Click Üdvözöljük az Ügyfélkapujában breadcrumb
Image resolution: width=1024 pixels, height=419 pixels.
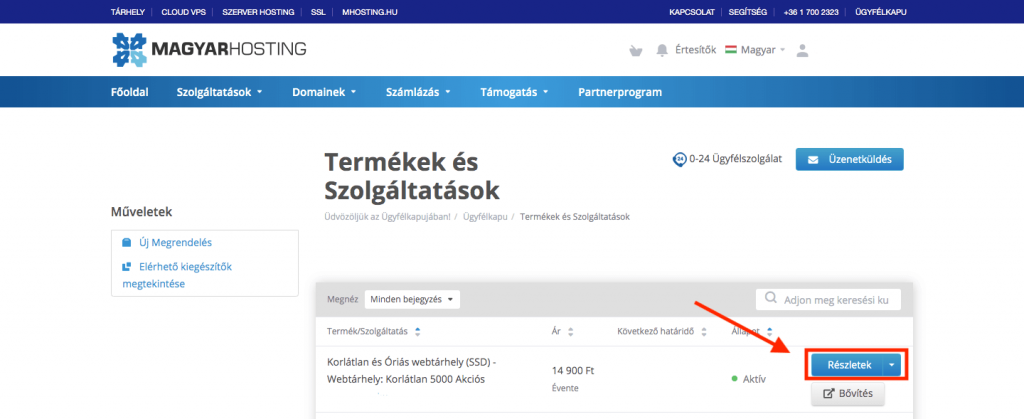(x=387, y=216)
